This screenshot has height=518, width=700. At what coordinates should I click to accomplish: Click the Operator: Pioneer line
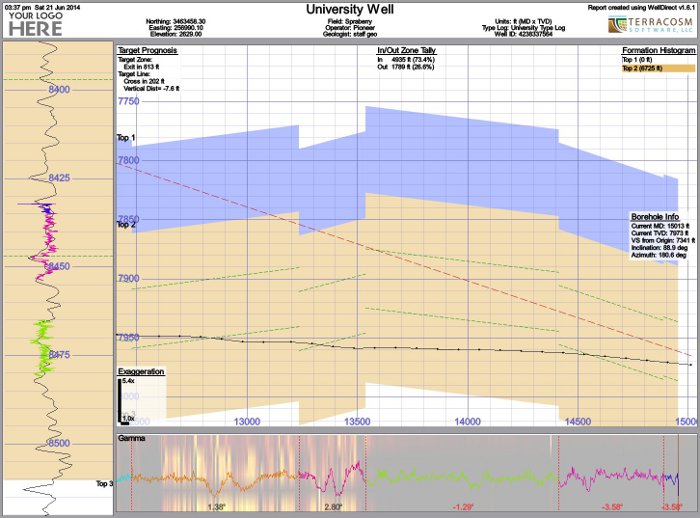tap(350, 28)
